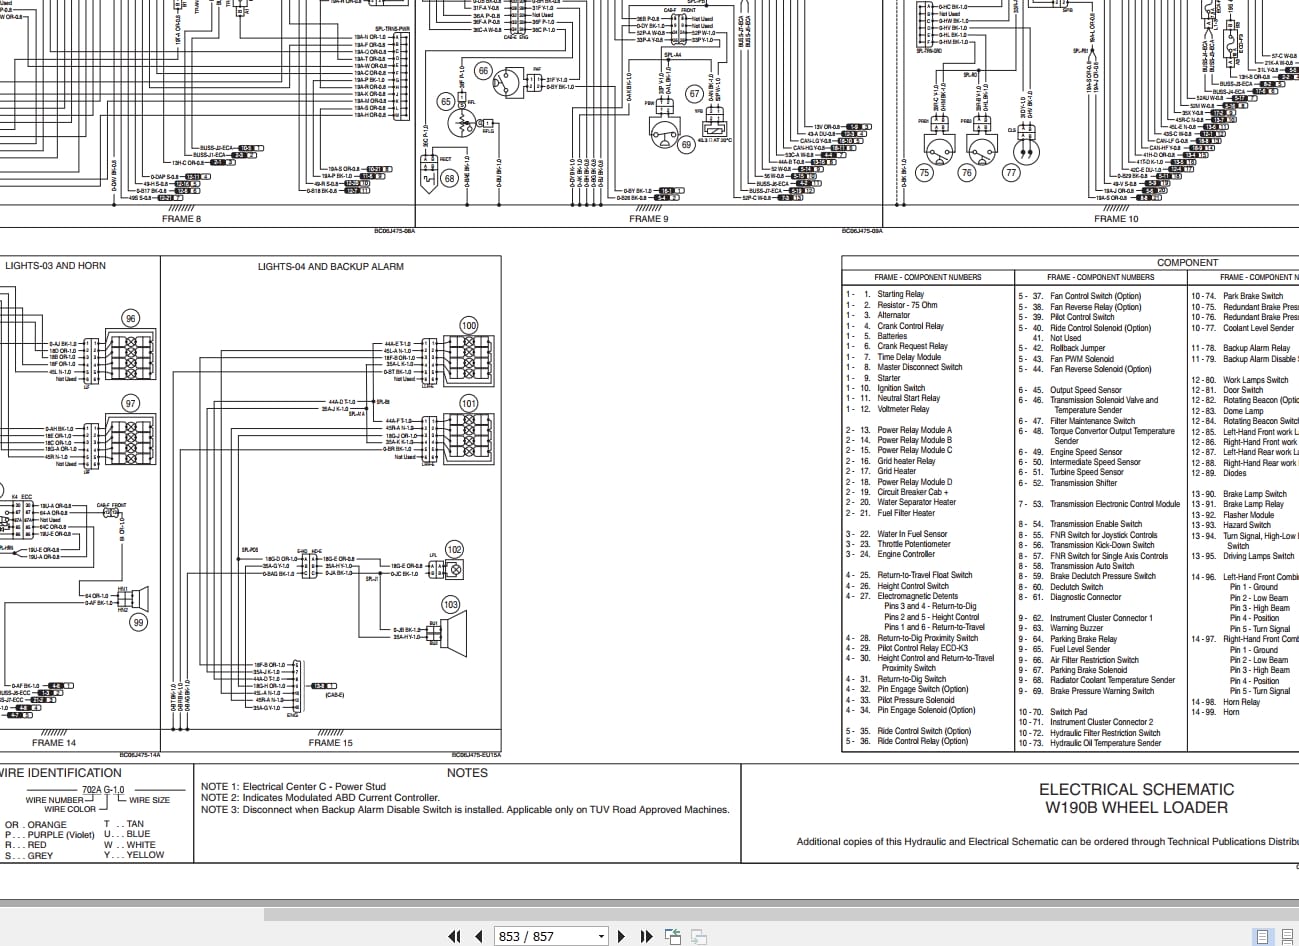Click the component circle numbered 65
The height and width of the screenshot is (946, 1299).
pyautogui.click(x=446, y=101)
